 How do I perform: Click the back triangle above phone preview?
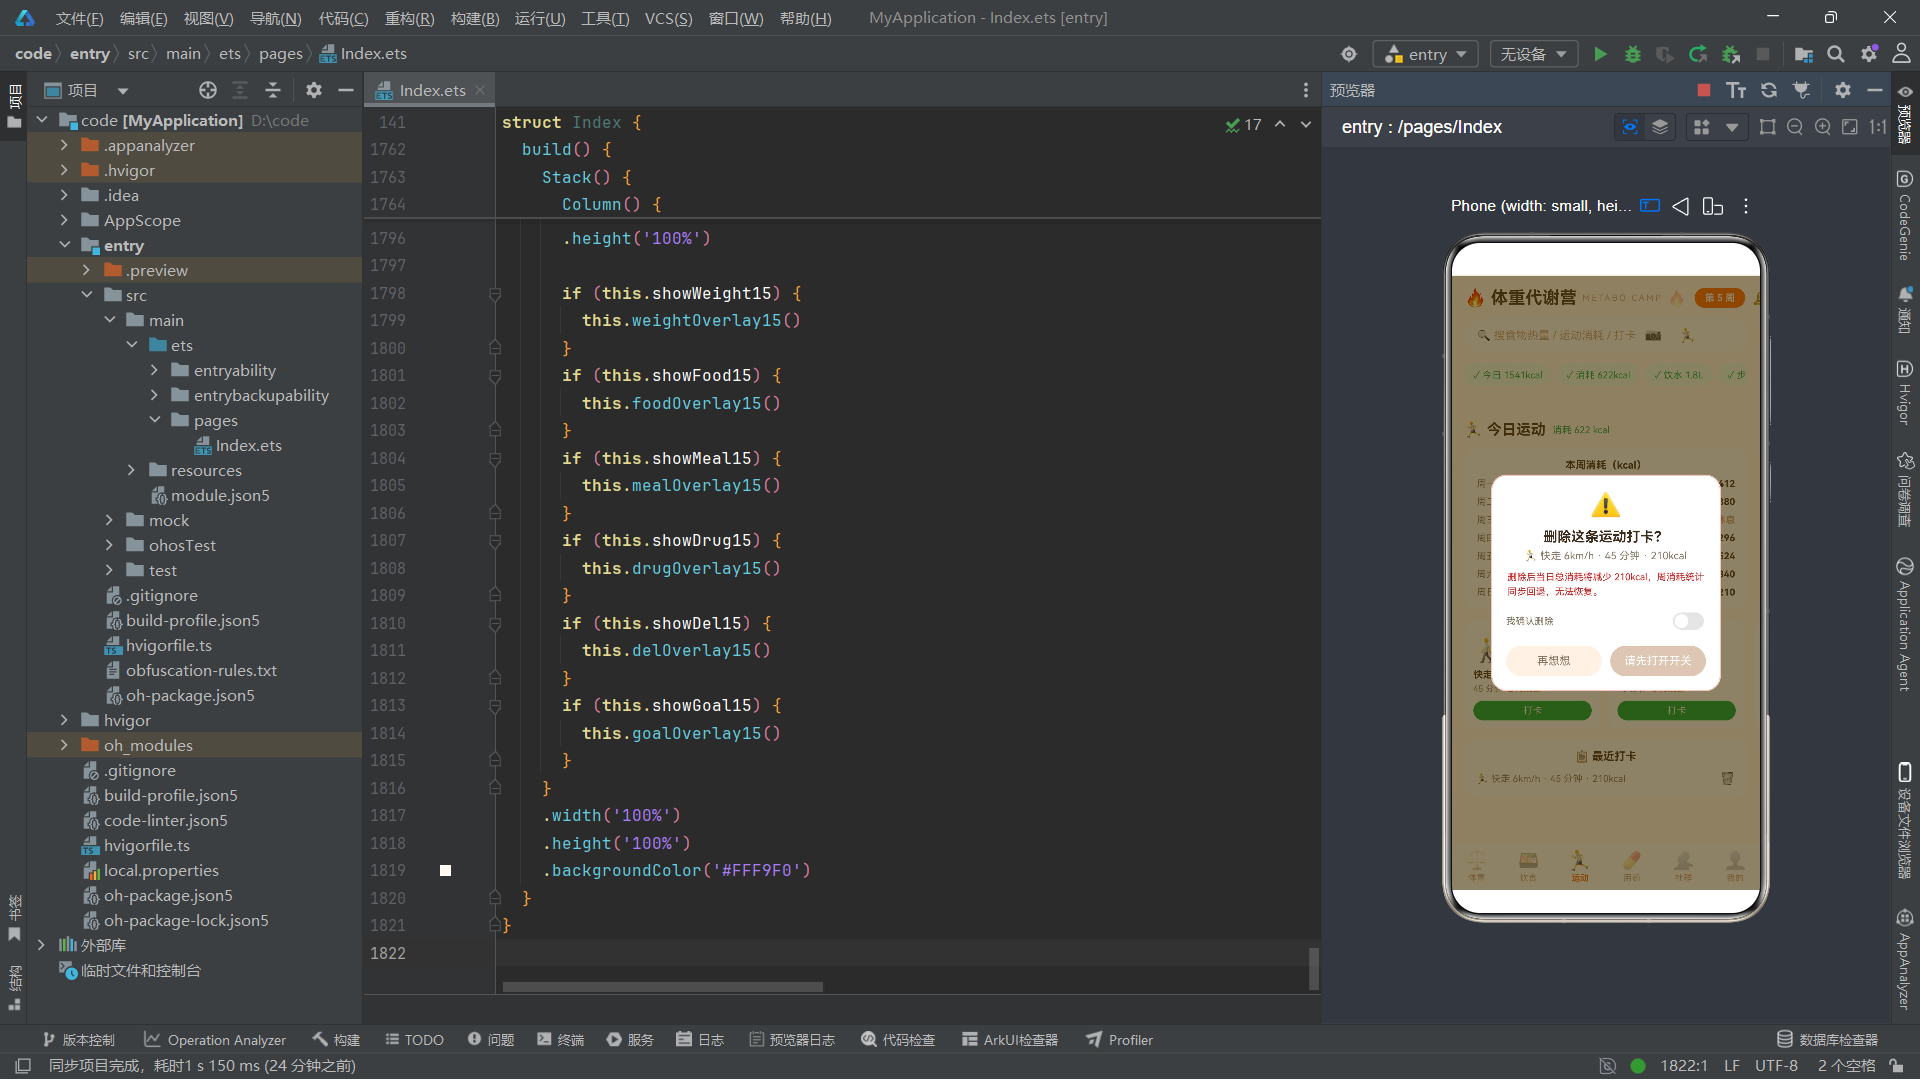point(1681,206)
